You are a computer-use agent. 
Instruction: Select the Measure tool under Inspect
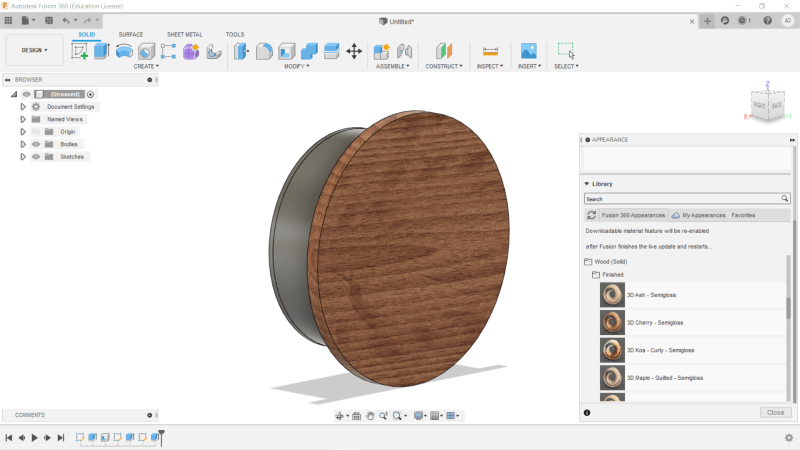point(490,51)
